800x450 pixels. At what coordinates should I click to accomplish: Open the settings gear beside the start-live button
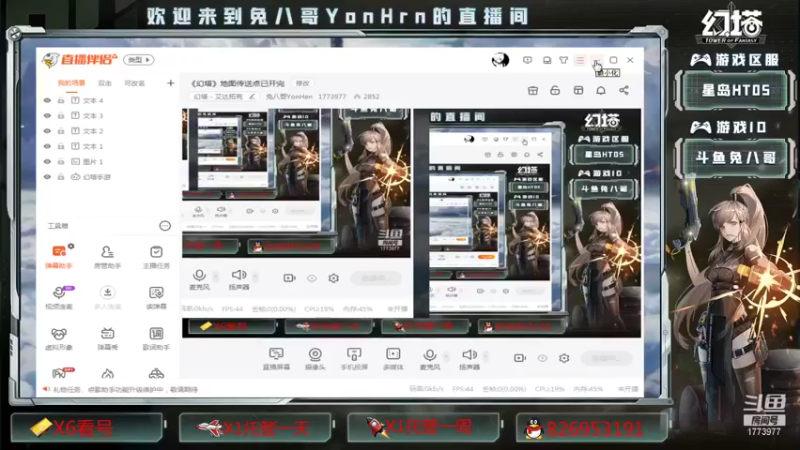coord(564,358)
